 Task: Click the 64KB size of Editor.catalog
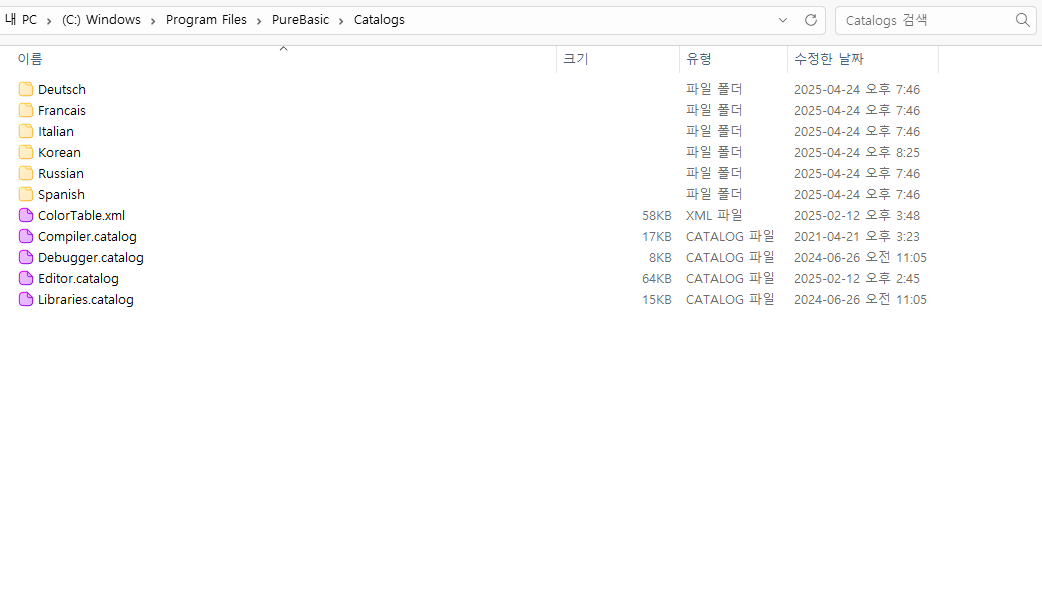(x=657, y=279)
